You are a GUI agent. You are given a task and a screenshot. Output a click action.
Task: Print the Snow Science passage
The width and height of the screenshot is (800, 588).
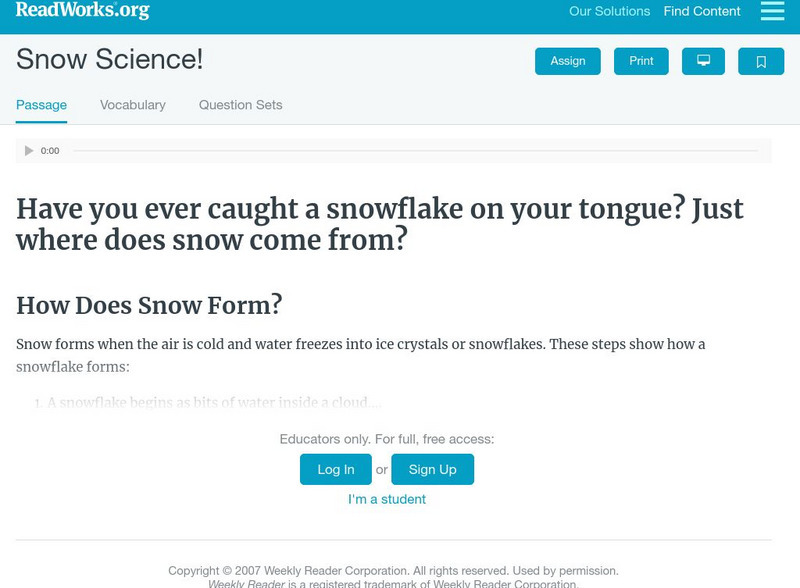tap(641, 61)
